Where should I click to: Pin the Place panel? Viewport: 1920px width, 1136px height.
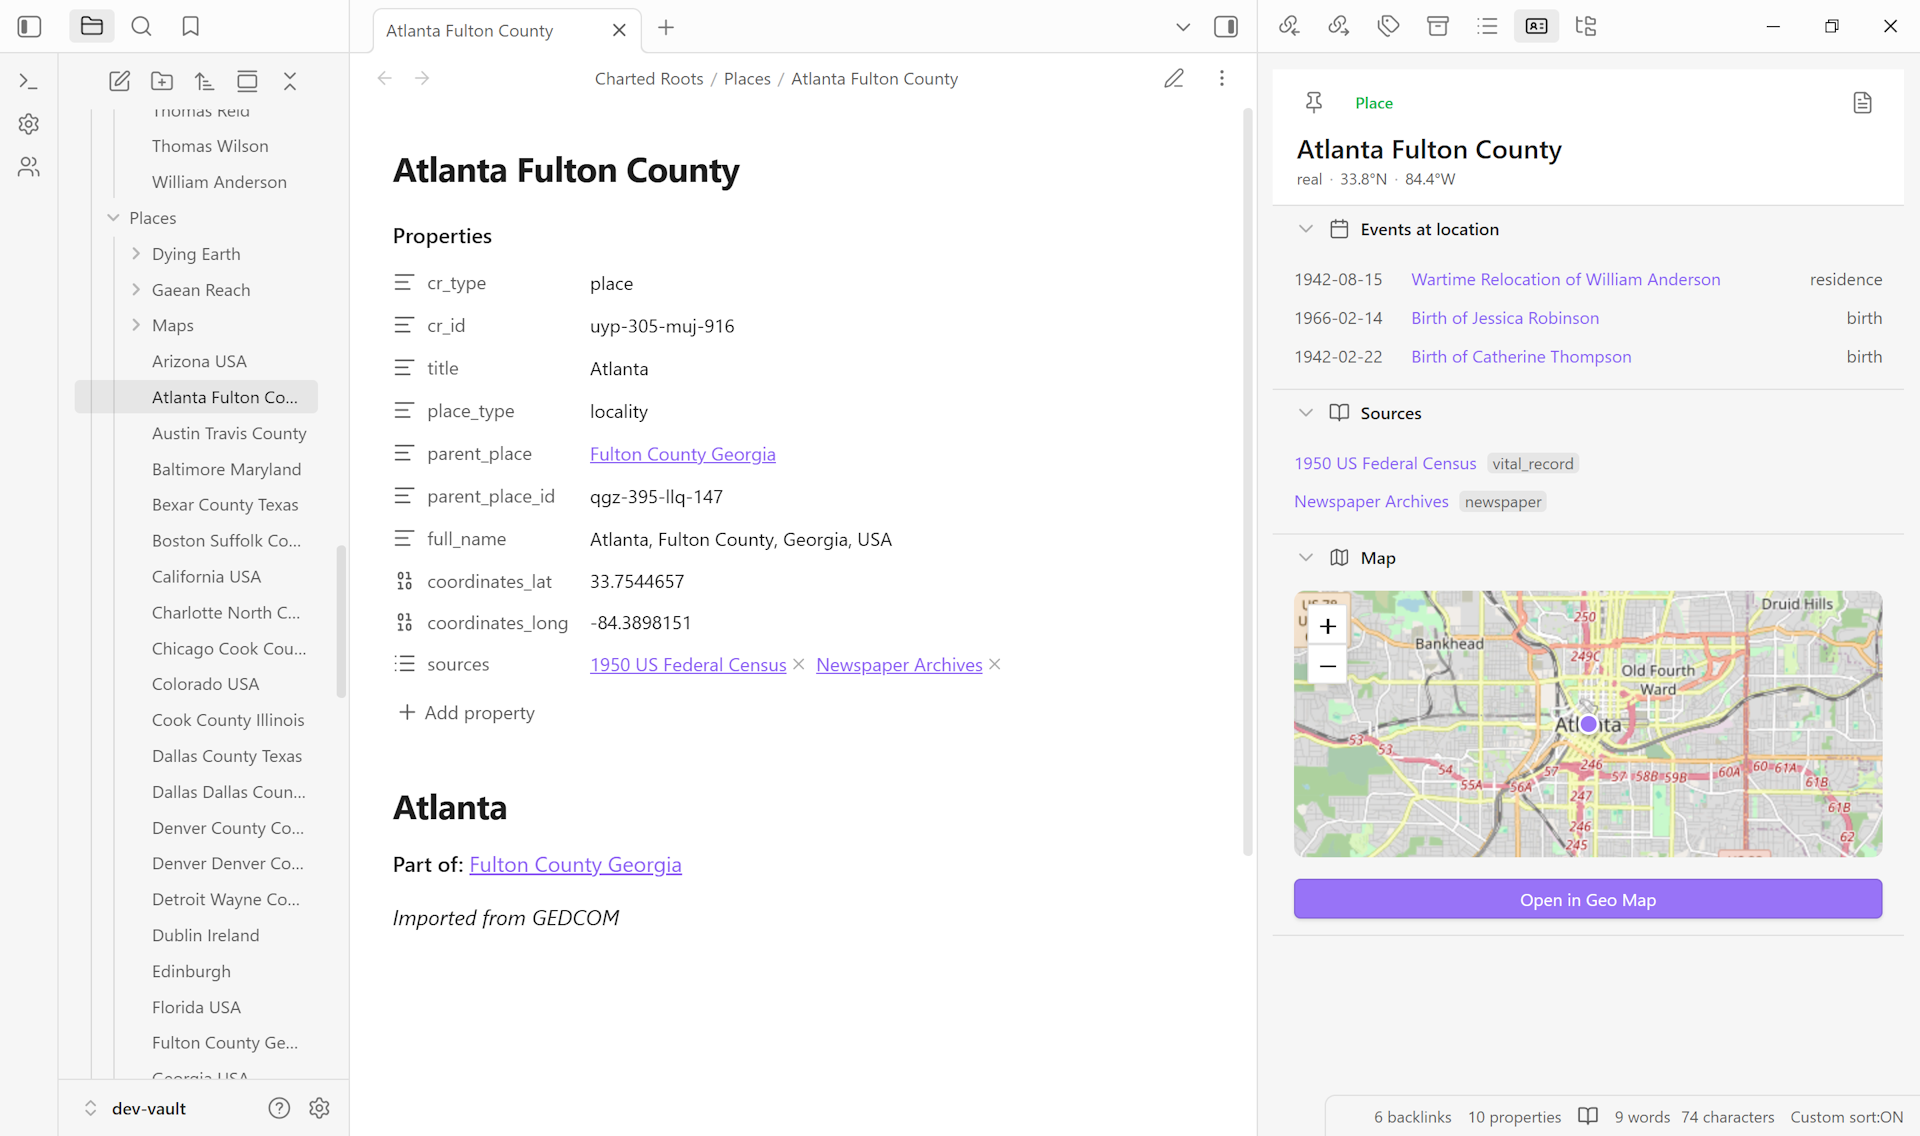click(x=1314, y=102)
